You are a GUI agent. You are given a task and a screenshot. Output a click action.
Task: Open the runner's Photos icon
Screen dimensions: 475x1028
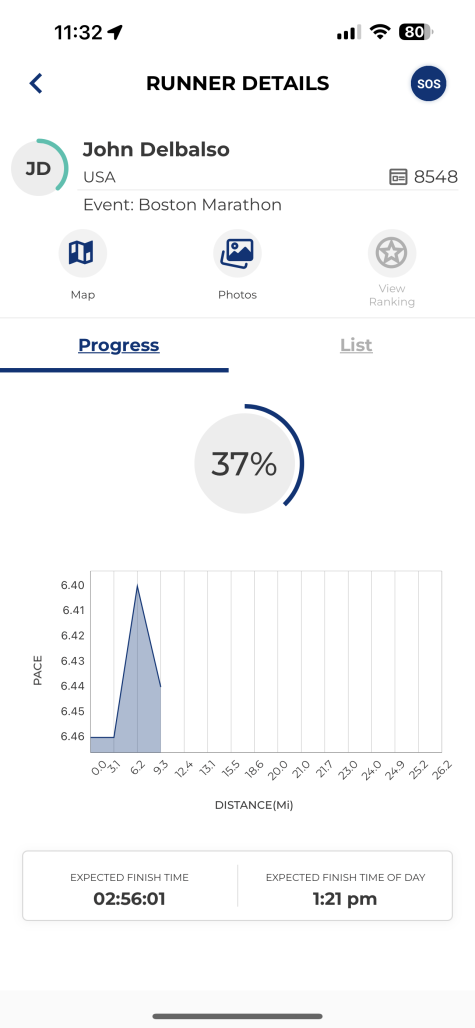coord(237,253)
